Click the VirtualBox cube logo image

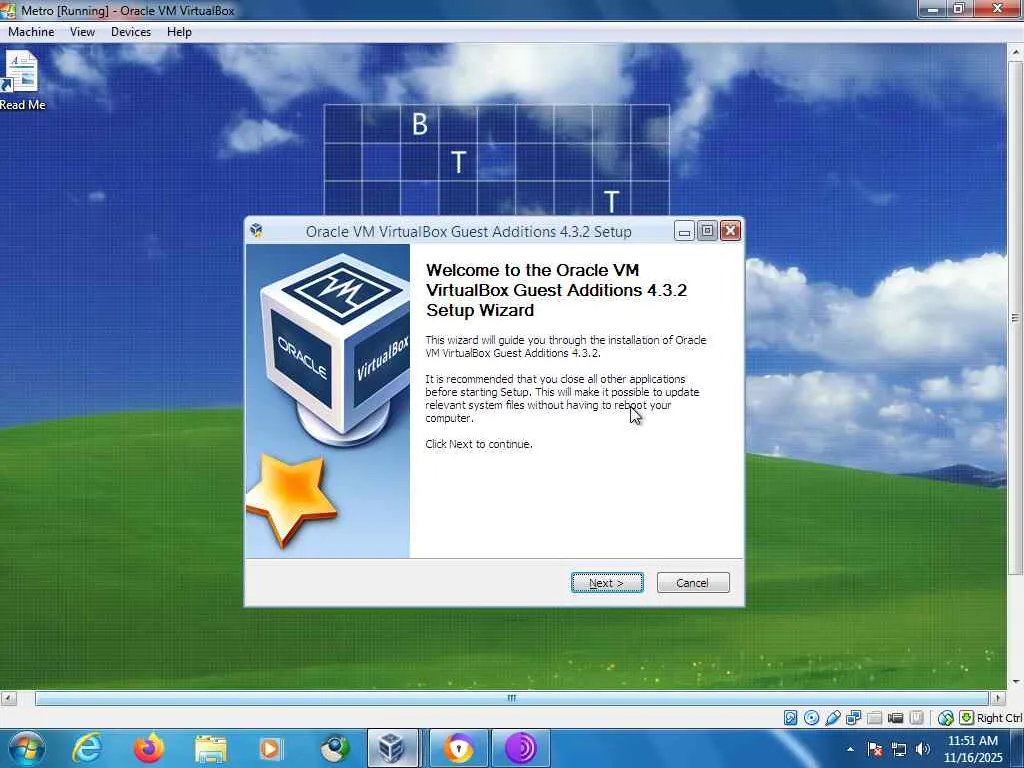pos(334,351)
